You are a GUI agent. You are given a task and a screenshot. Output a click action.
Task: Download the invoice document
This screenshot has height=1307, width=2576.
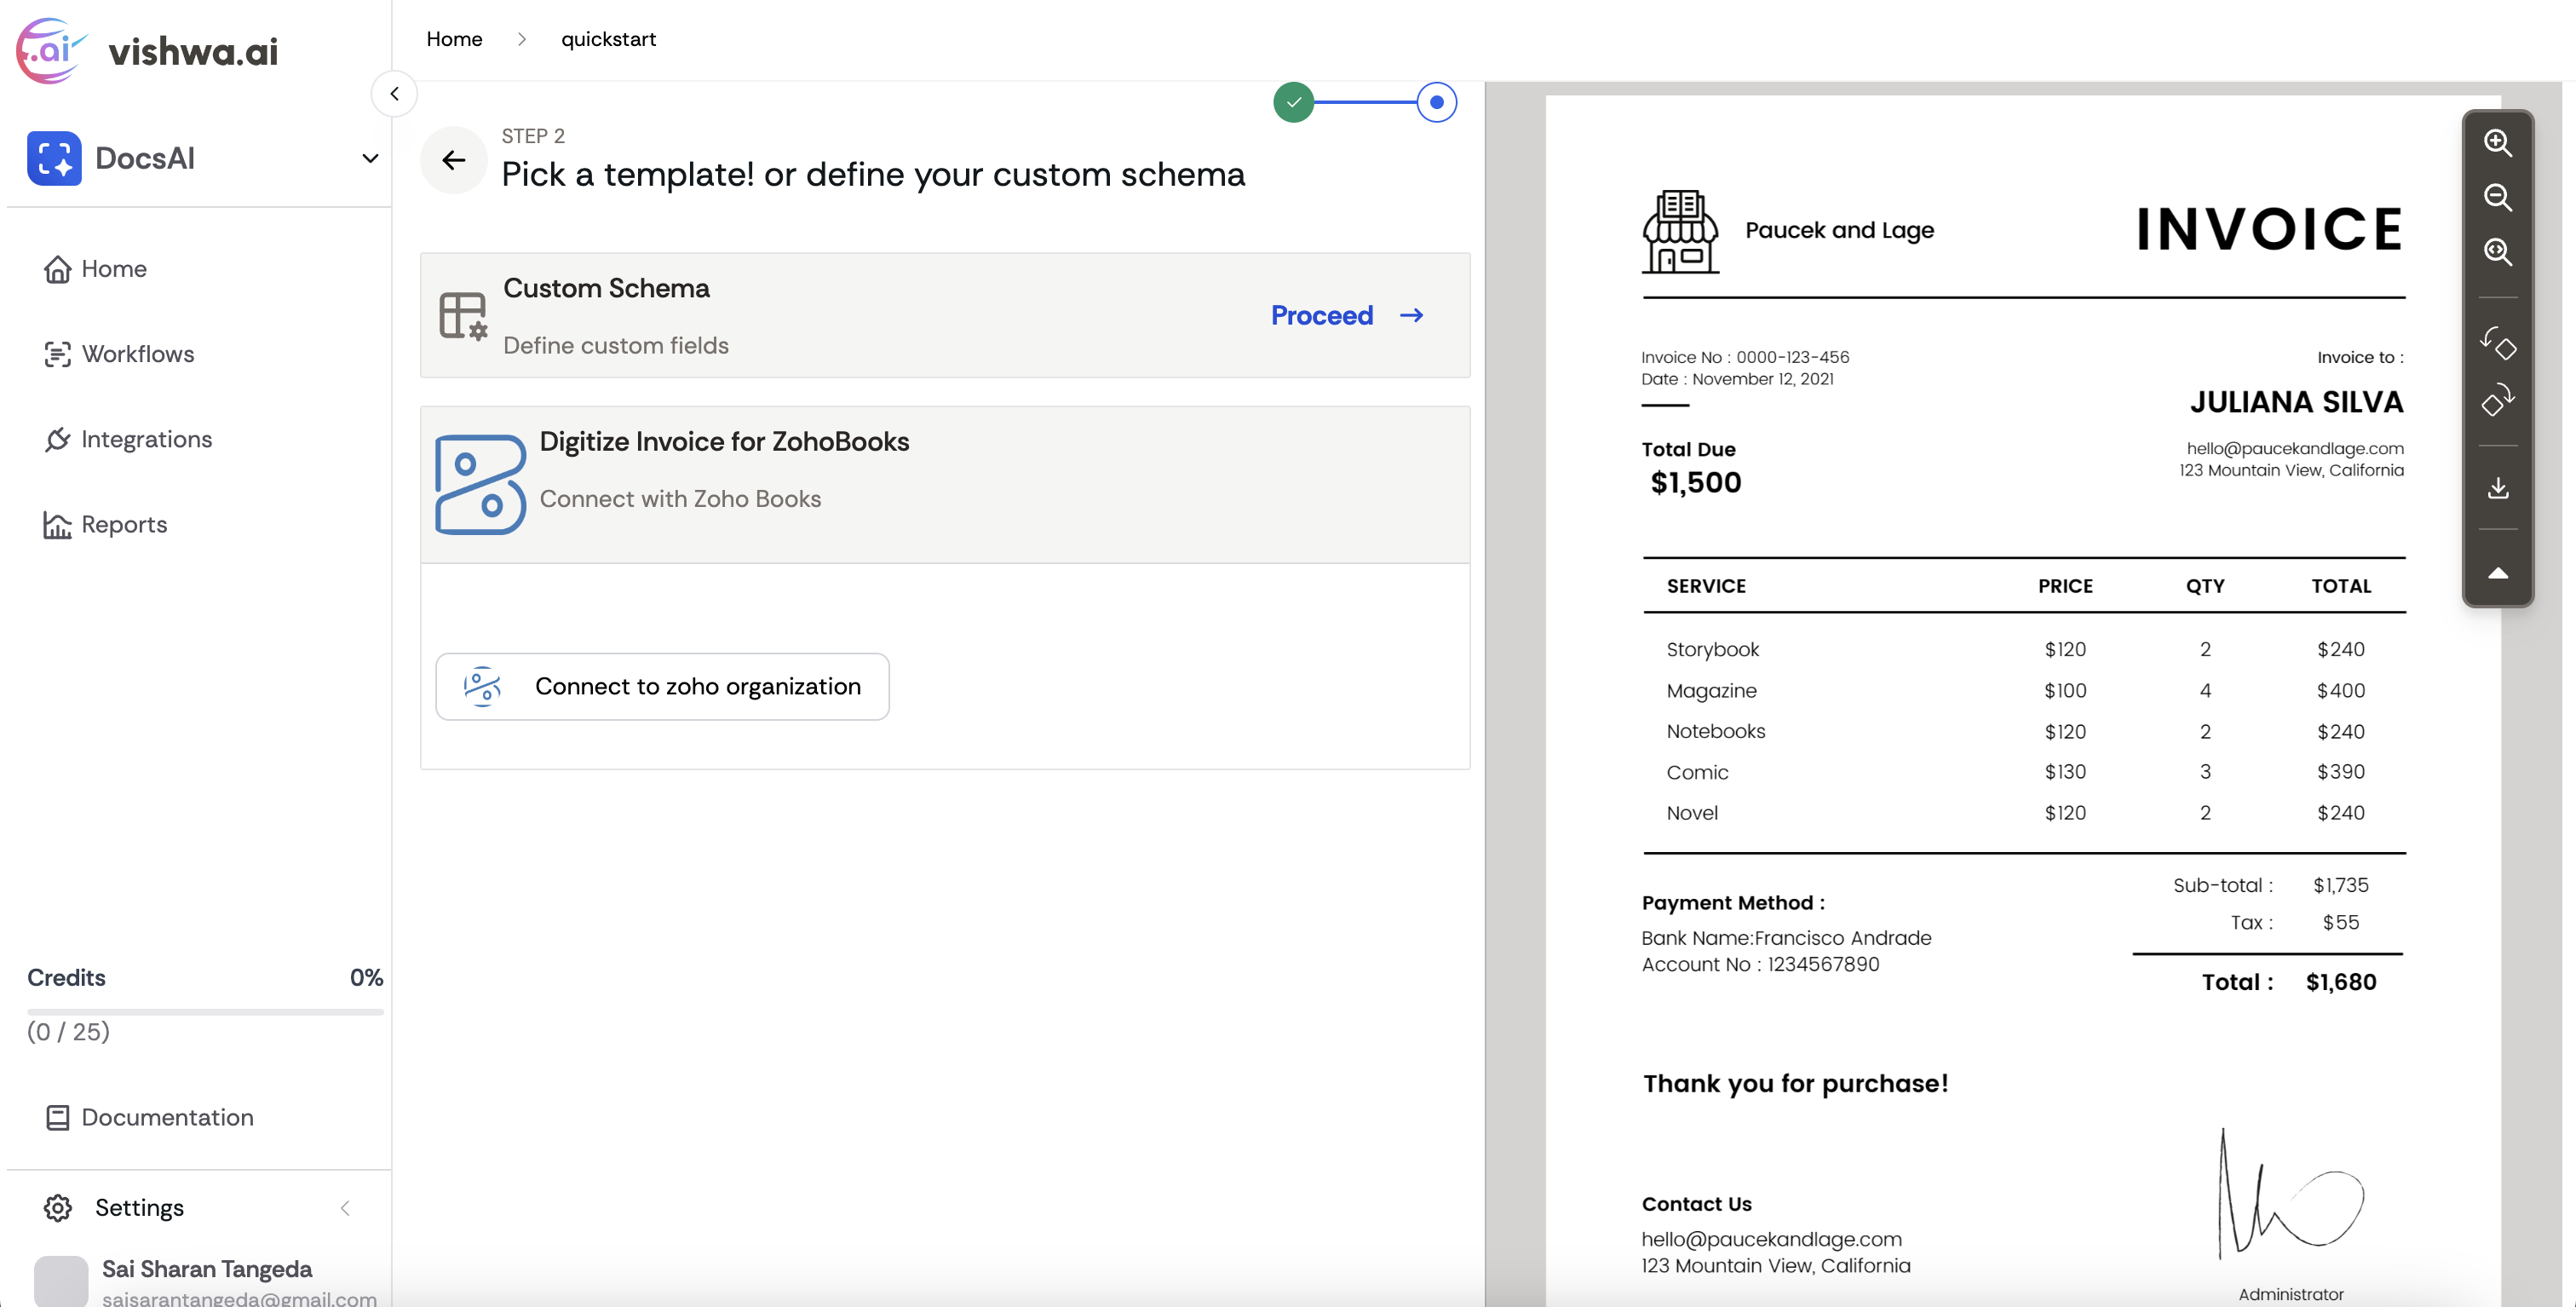pos(2497,488)
